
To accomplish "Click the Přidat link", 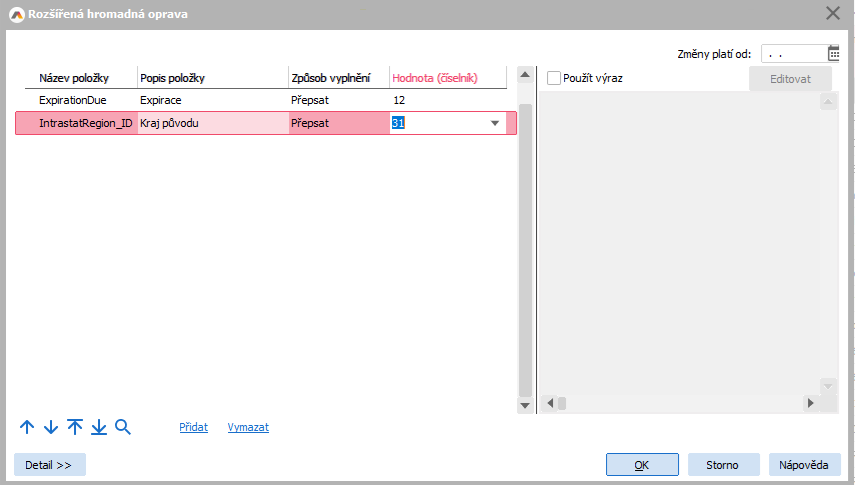I will pos(193,427).
